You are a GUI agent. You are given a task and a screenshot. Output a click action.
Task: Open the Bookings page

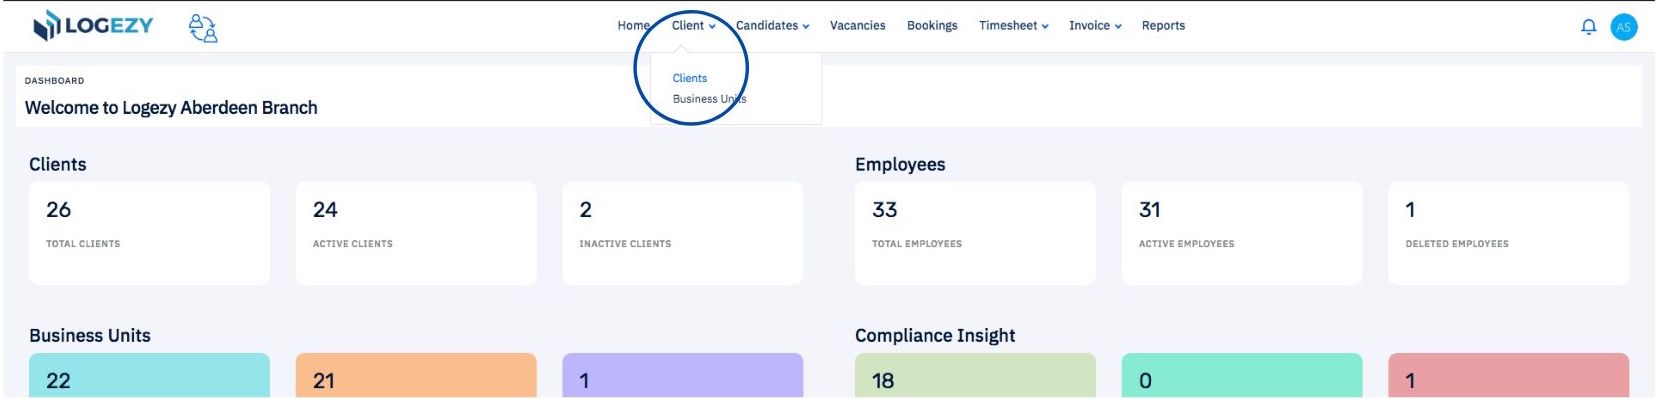[x=932, y=26]
